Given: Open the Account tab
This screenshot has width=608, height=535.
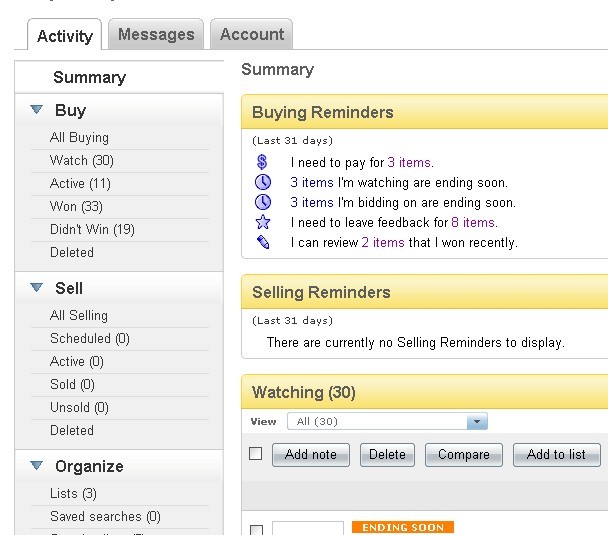Looking at the screenshot, I should pyautogui.click(x=252, y=35).
